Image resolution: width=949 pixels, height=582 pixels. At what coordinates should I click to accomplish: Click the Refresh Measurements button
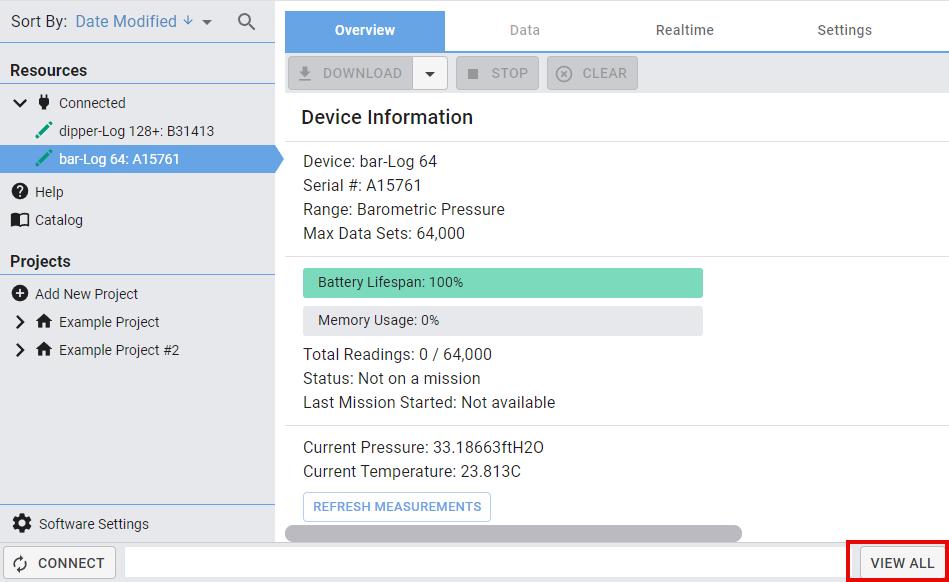tap(397, 507)
